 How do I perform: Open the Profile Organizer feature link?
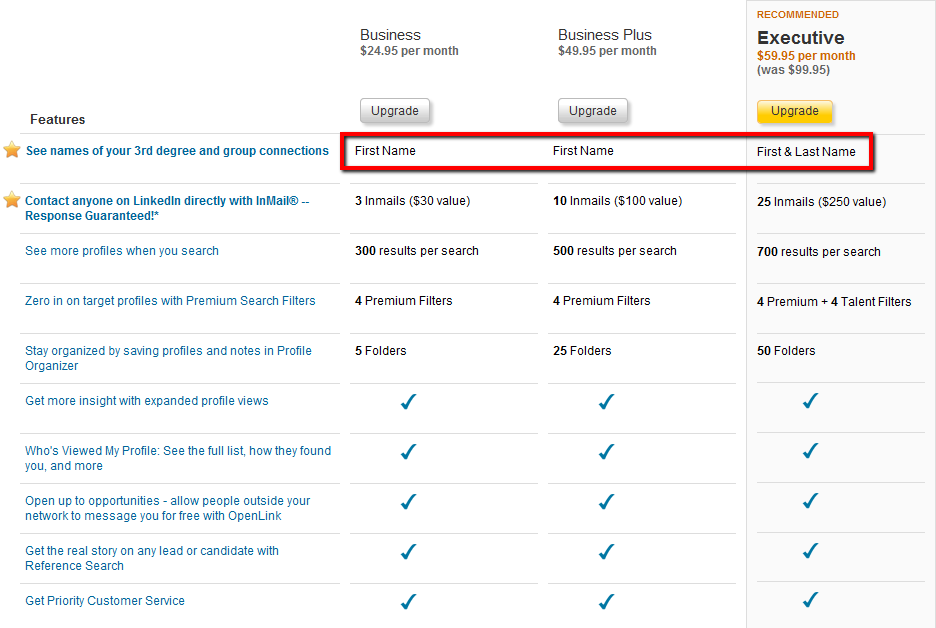[168, 358]
